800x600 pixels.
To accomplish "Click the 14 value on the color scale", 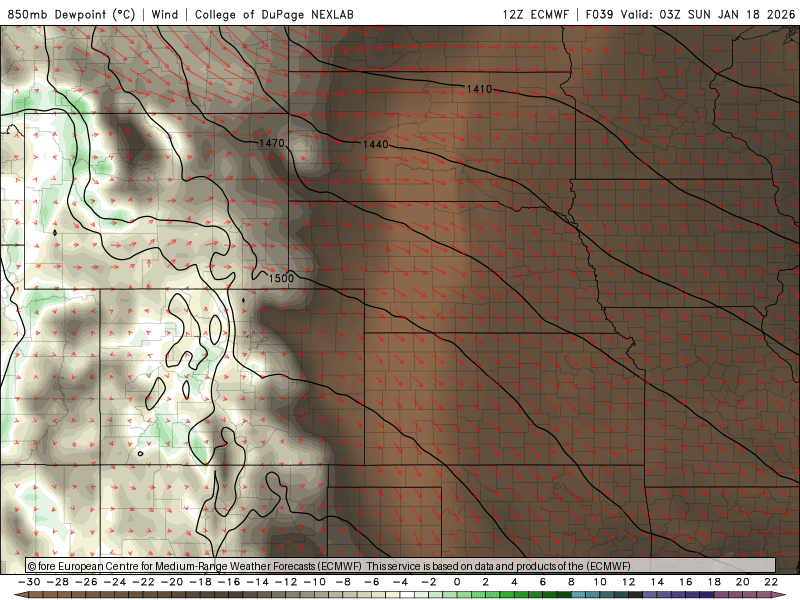I will [657, 582].
